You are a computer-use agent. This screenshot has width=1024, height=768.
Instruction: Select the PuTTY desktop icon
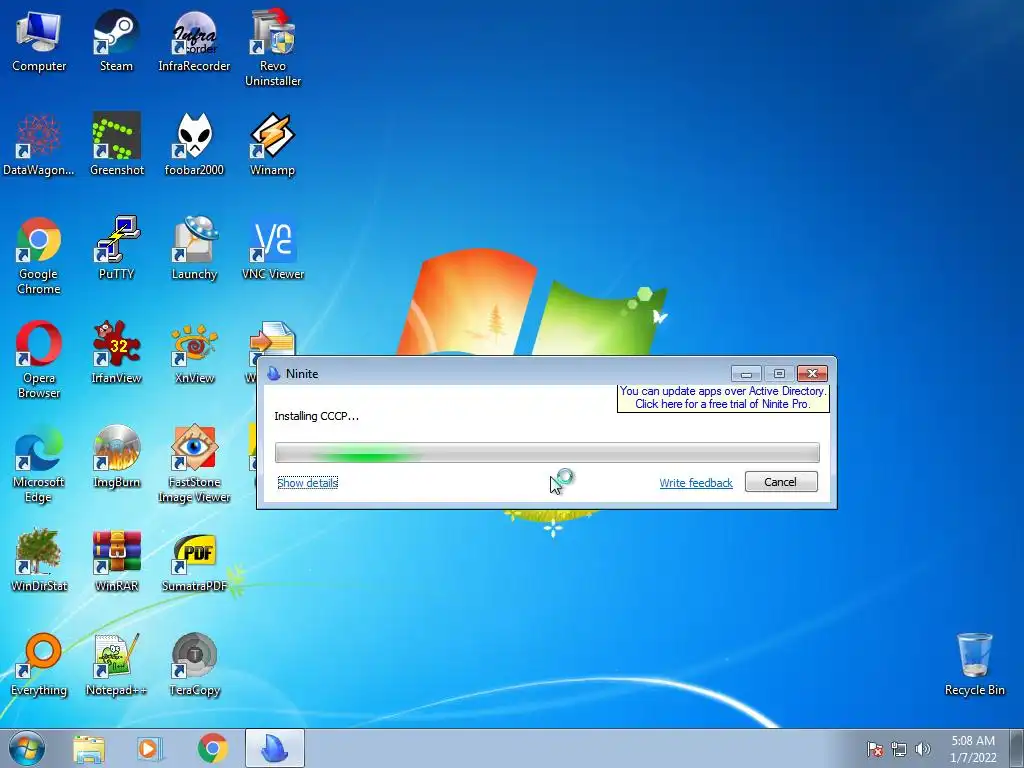[116, 248]
